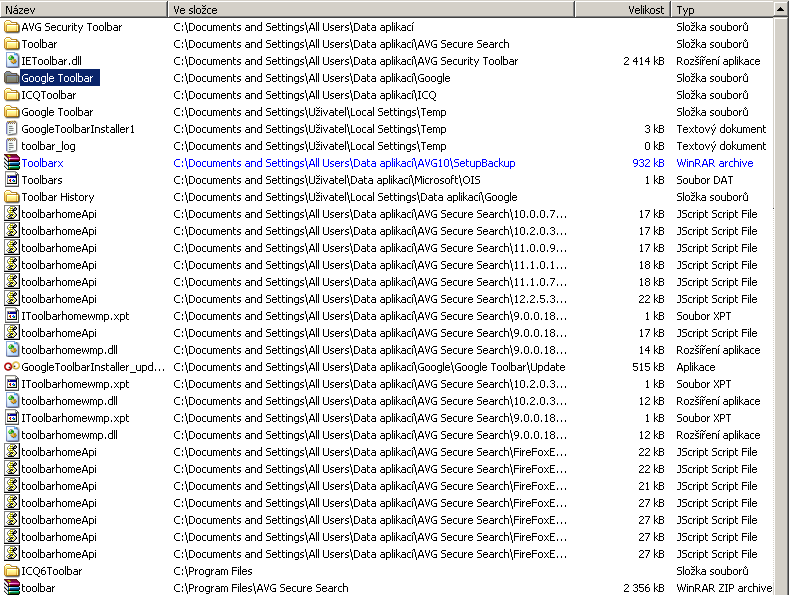Select the IEToolbar.dll file icon
This screenshot has height=595, width=794.
(x=12, y=61)
